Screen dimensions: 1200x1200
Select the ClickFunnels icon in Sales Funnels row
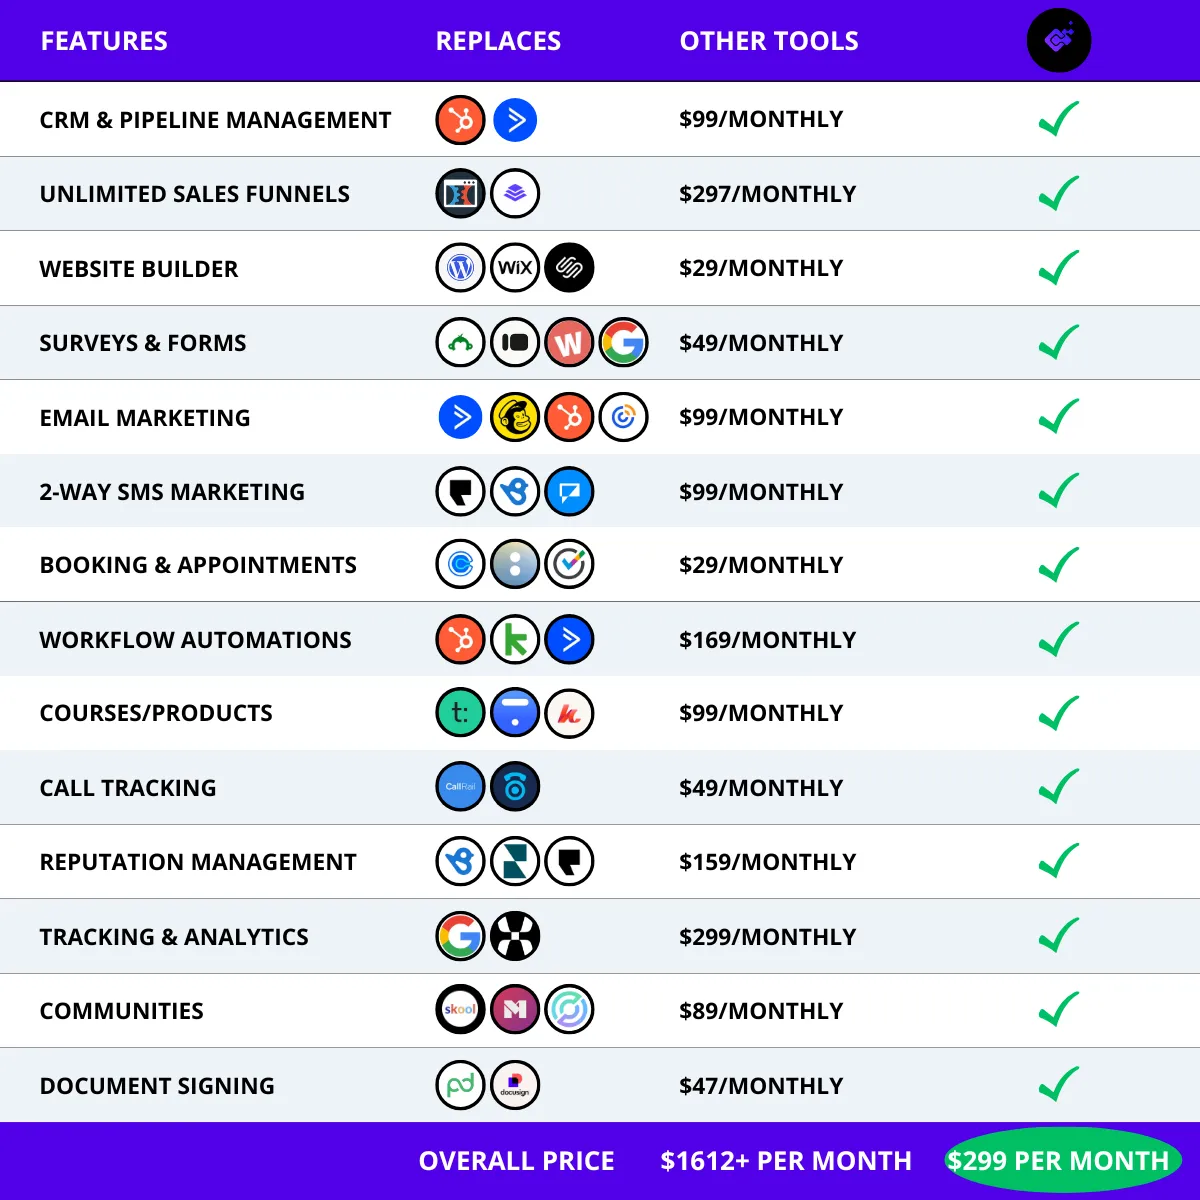point(461,194)
